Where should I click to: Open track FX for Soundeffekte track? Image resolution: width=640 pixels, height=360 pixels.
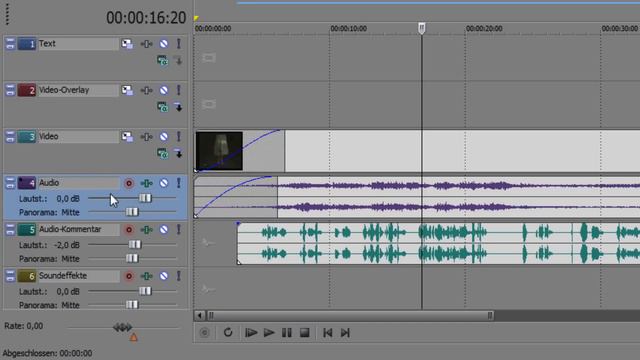[147, 276]
